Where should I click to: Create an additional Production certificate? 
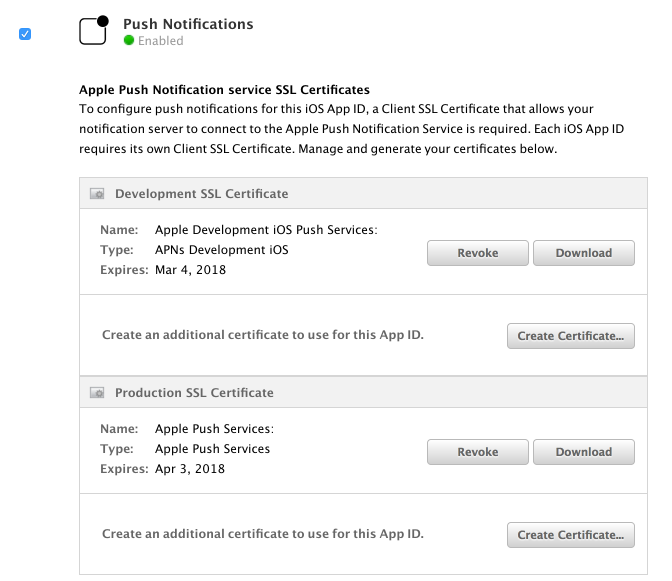(x=570, y=535)
